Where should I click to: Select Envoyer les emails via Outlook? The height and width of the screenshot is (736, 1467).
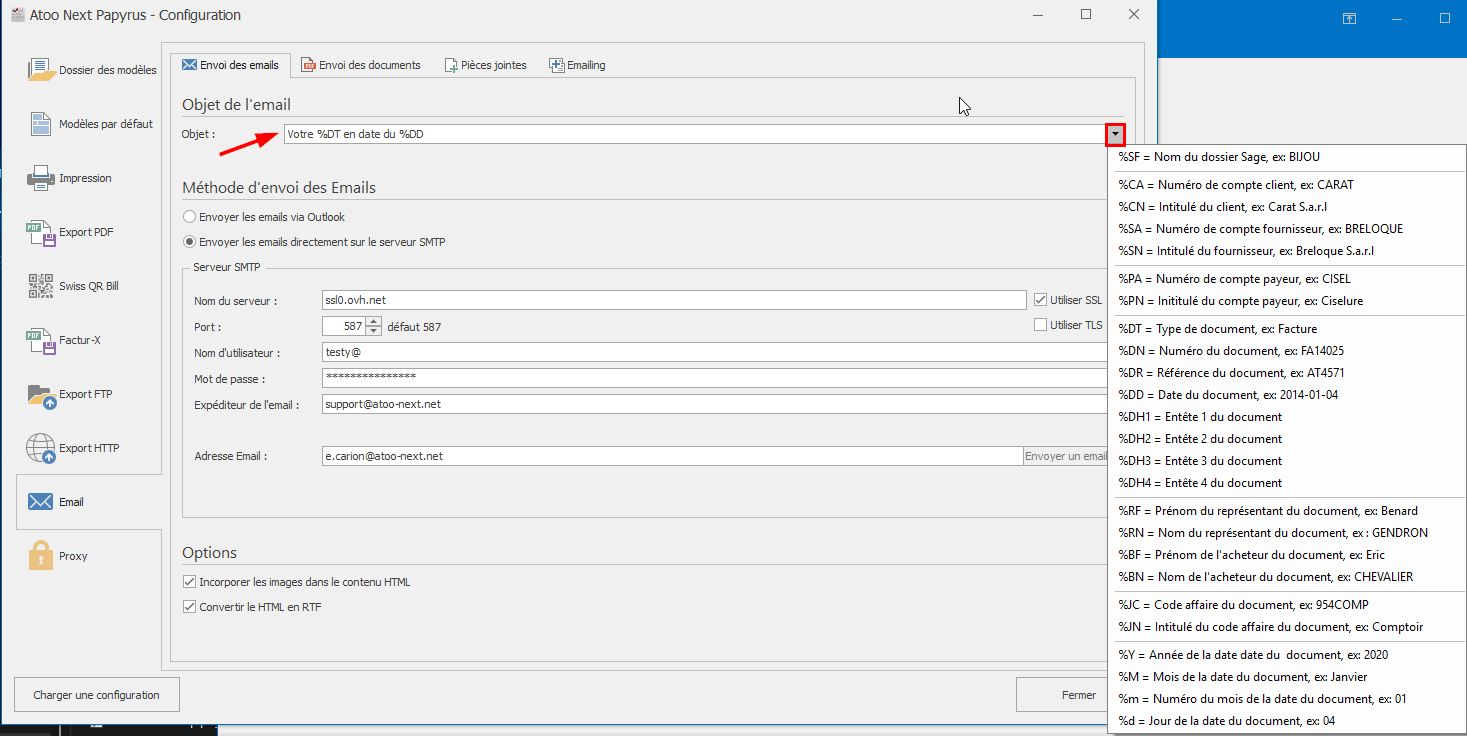pos(190,217)
